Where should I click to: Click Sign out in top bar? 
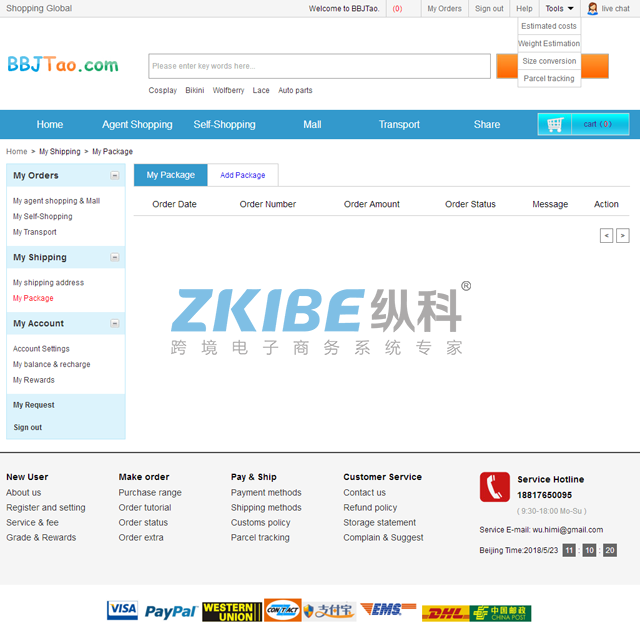[489, 9]
